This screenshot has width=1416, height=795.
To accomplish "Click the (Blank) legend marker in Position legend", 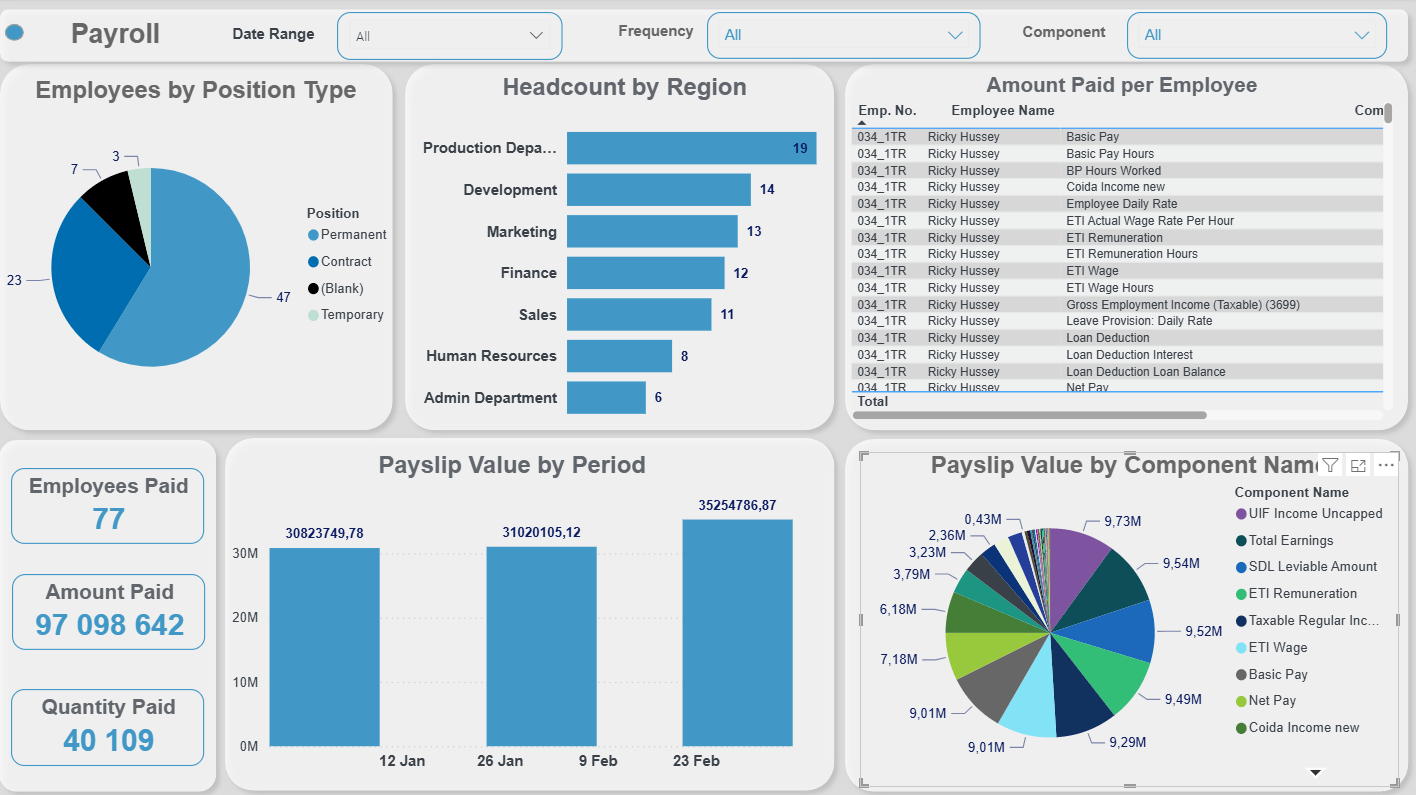I will (x=313, y=289).
